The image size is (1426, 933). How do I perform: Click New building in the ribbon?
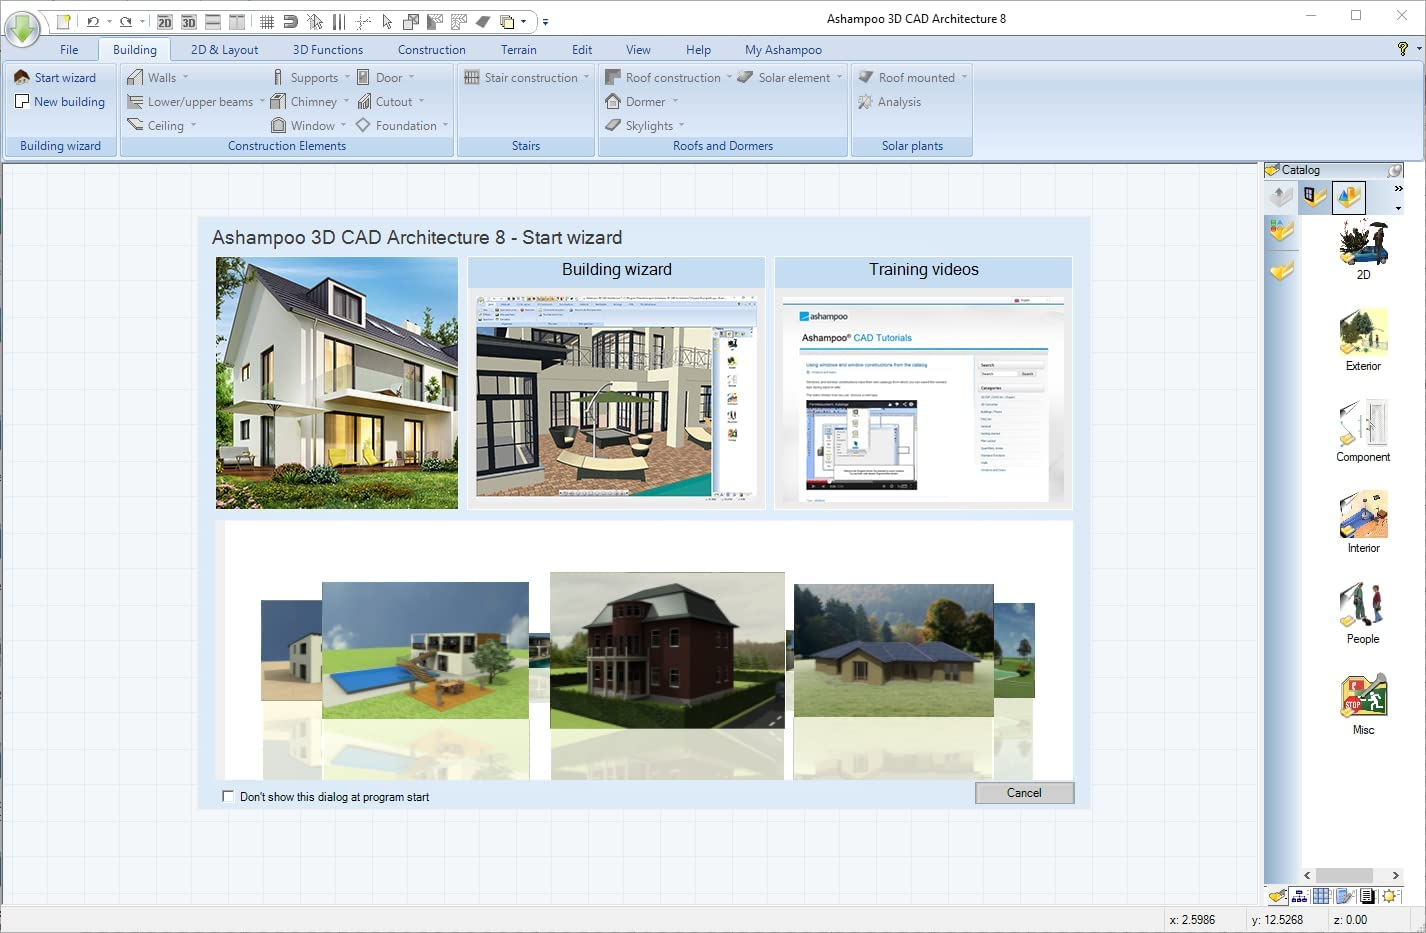tap(60, 102)
